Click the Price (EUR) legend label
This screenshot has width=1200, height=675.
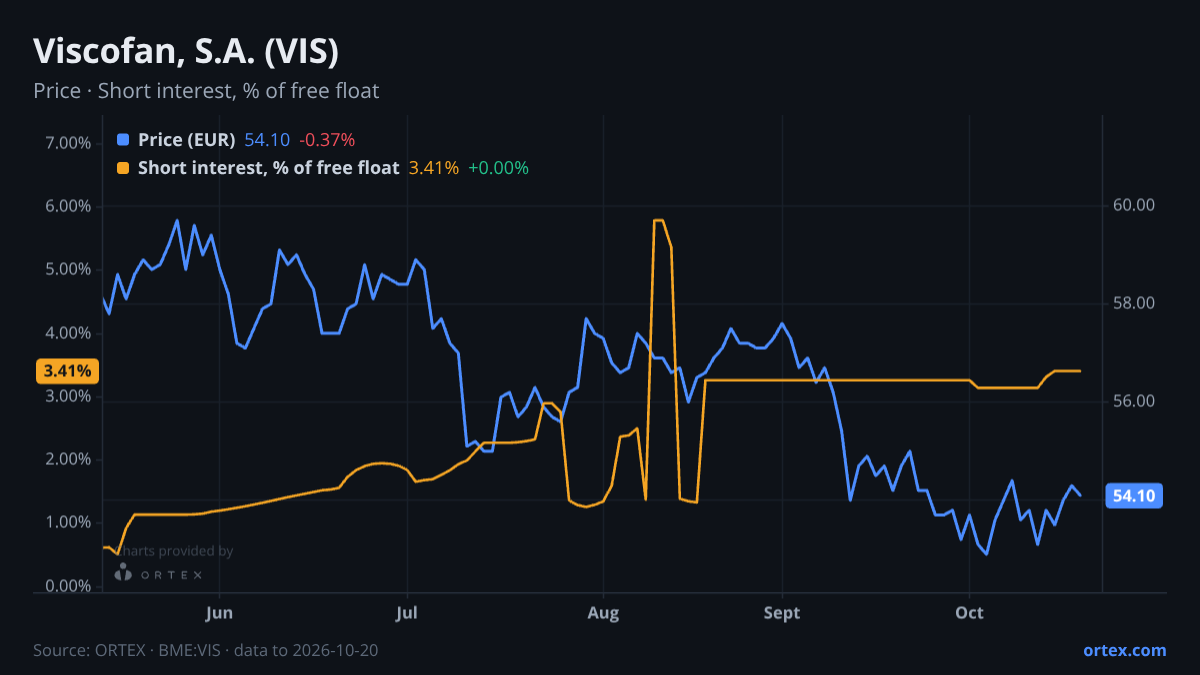click(187, 140)
